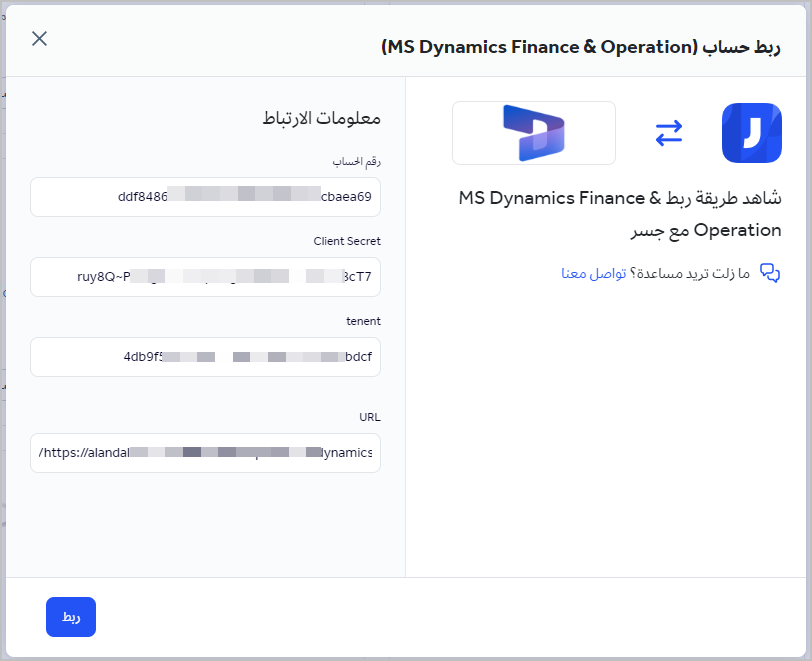
Task: Click the Jisr logo icon
Action: [752, 133]
